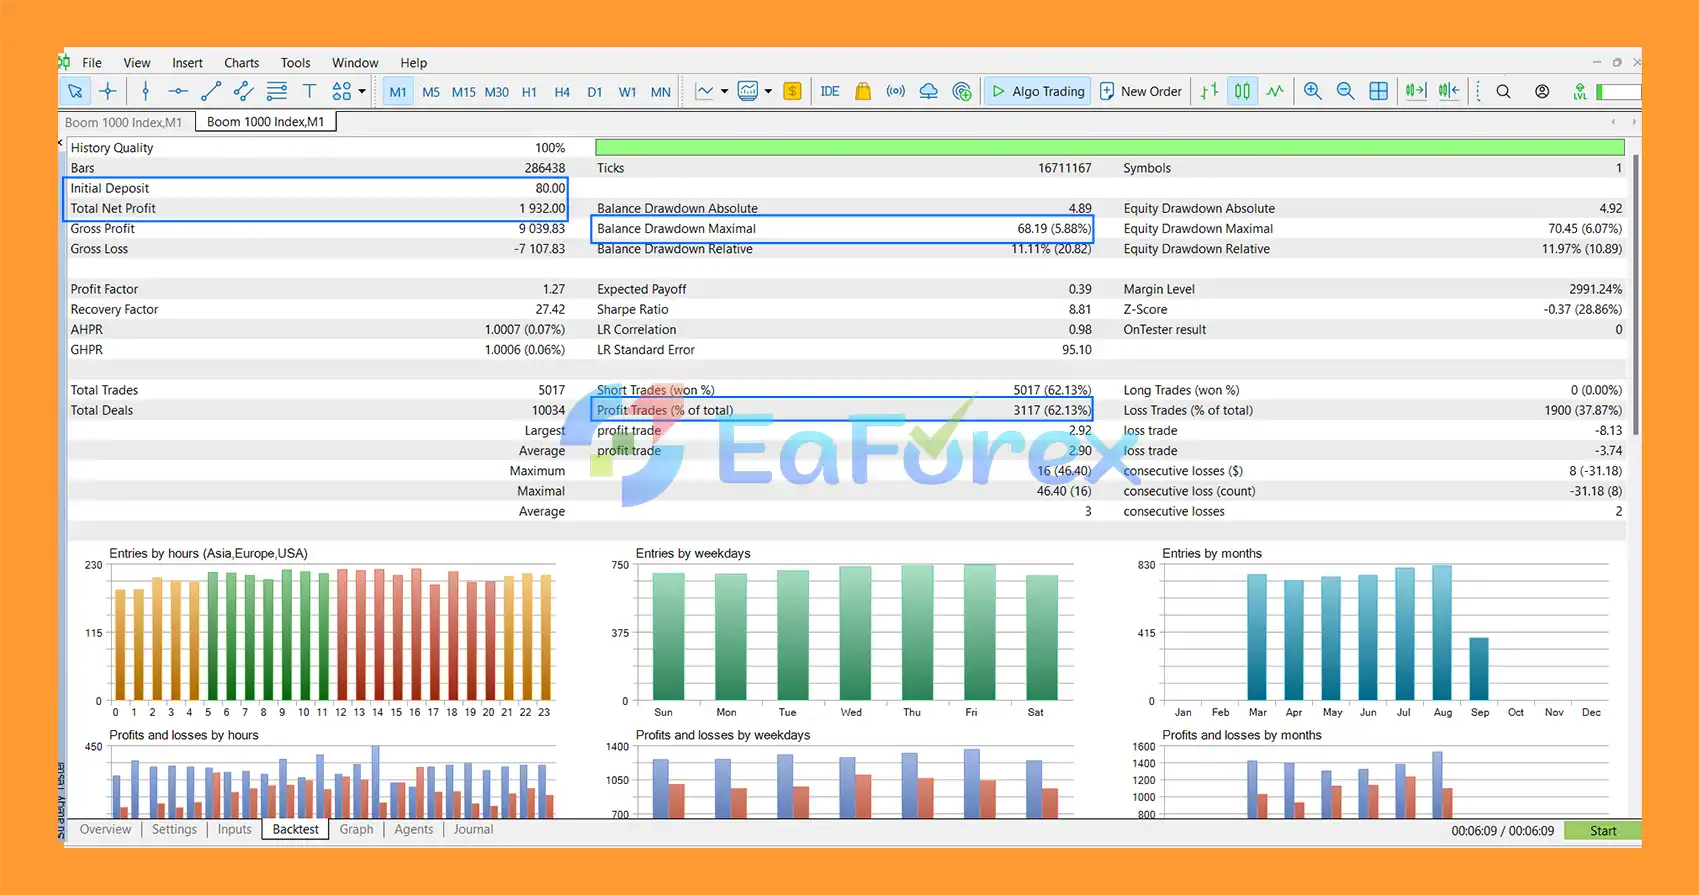
Task: Toggle Algo Trading
Action: (x=1038, y=91)
